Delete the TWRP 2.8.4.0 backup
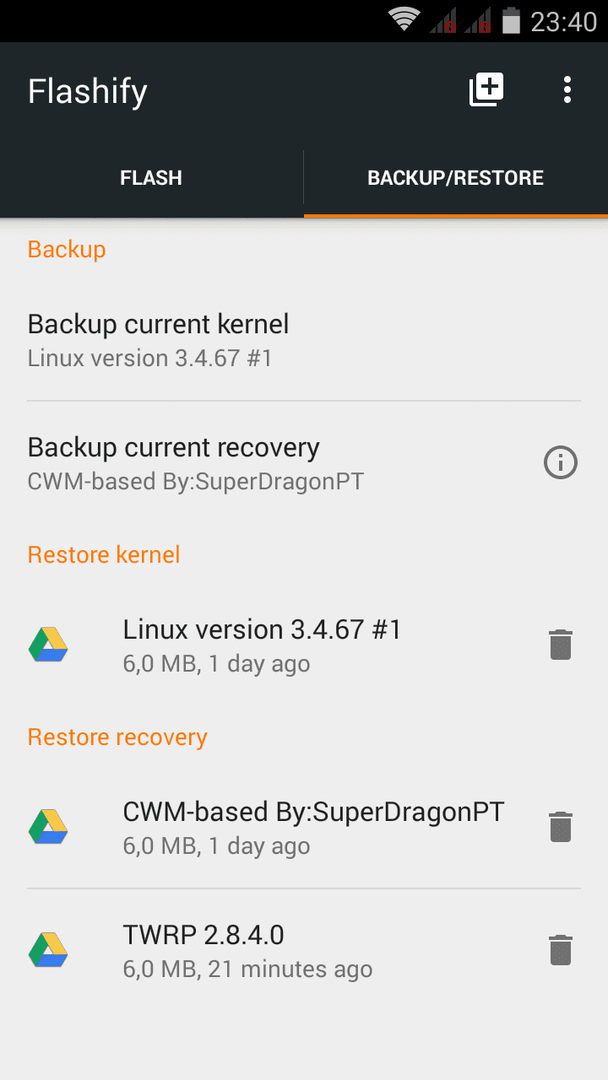This screenshot has height=1080, width=608. pyautogui.click(x=560, y=950)
